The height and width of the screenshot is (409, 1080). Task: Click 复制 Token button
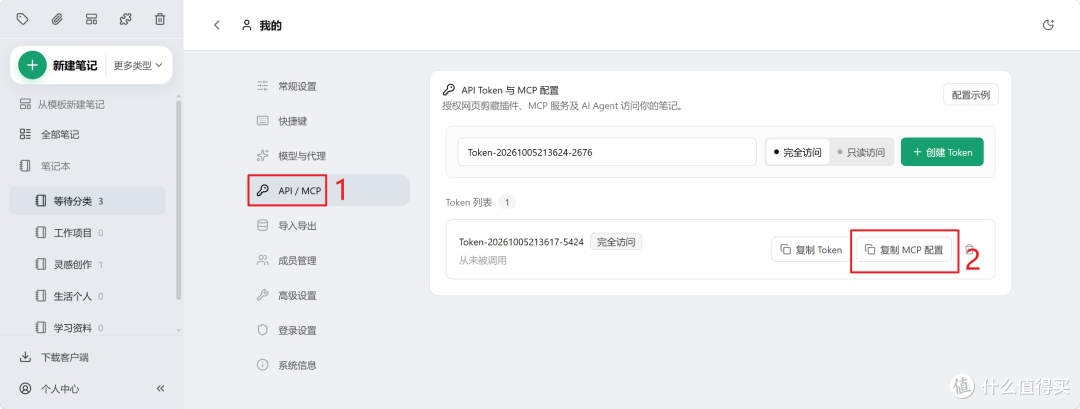tap(811, 249)
